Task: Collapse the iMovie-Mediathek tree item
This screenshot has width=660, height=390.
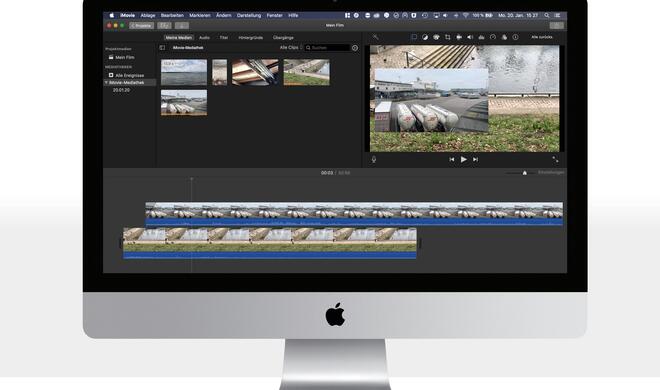Action: [106, 82]
